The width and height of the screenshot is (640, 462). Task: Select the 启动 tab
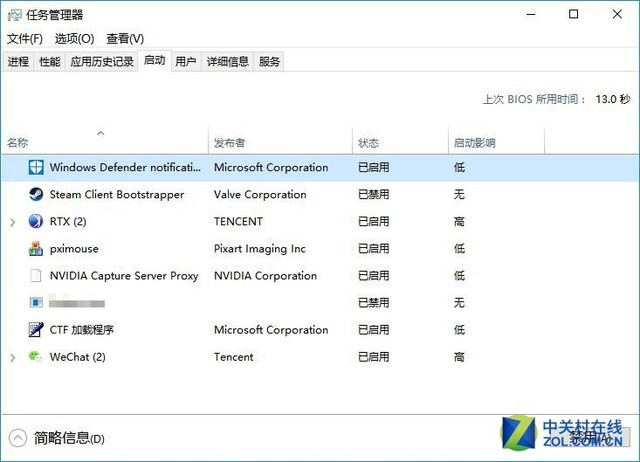[155, 60]
